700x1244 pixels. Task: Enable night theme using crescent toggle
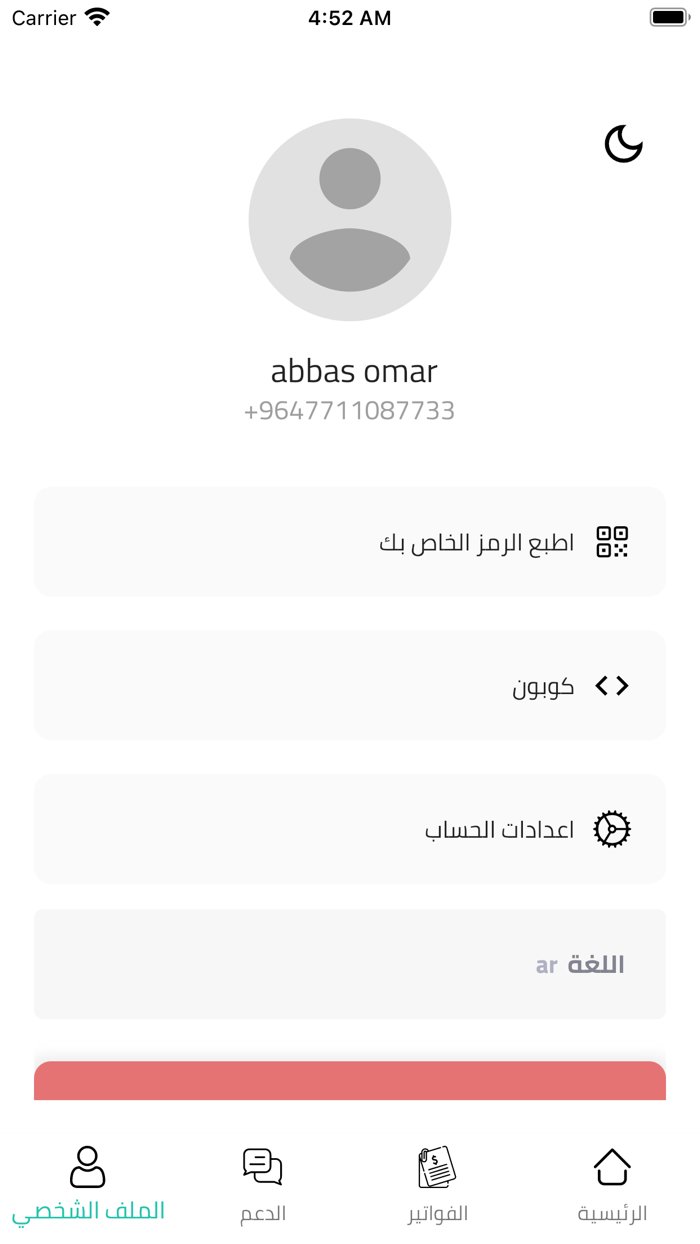pyautogui.click(x=624, y=144)
